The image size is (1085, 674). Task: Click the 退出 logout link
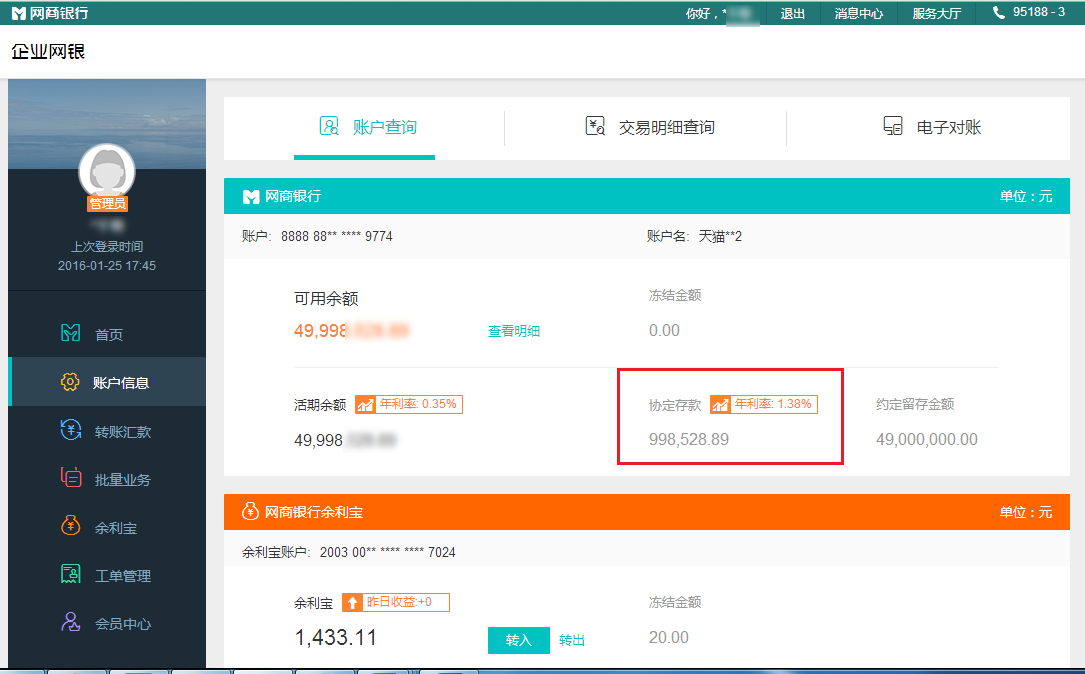coord(792,13)
